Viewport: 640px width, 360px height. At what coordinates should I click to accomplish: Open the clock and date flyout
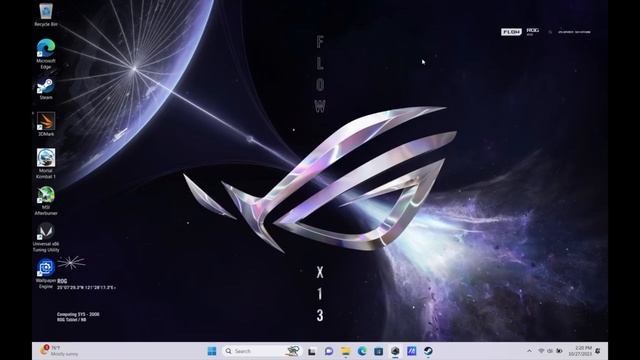point(580,351)
